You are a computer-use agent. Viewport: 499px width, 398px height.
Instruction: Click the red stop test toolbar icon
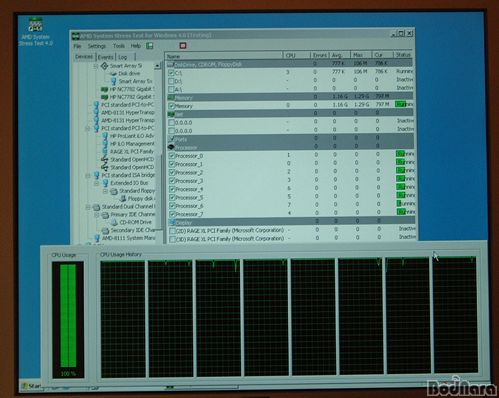coord(183,46)
